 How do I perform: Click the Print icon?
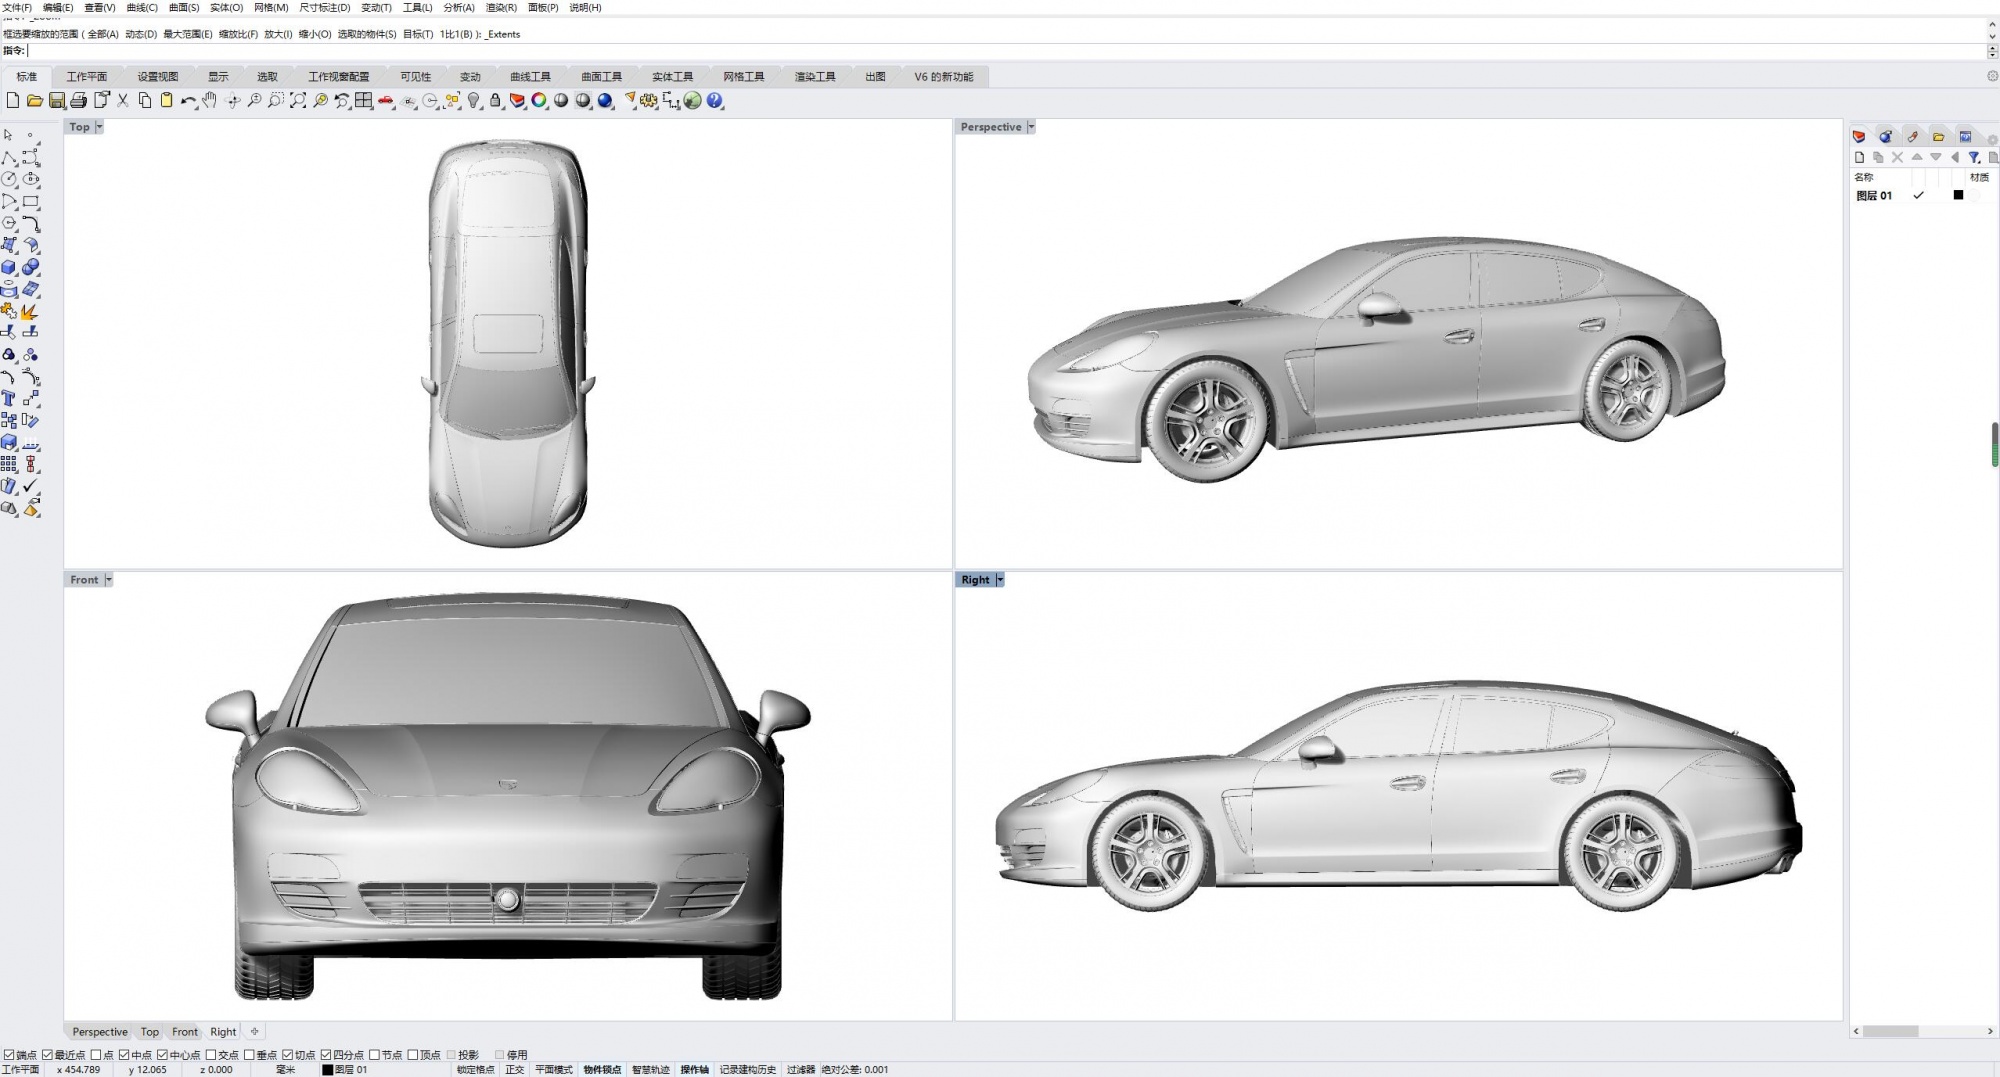(x=79, y=100)
